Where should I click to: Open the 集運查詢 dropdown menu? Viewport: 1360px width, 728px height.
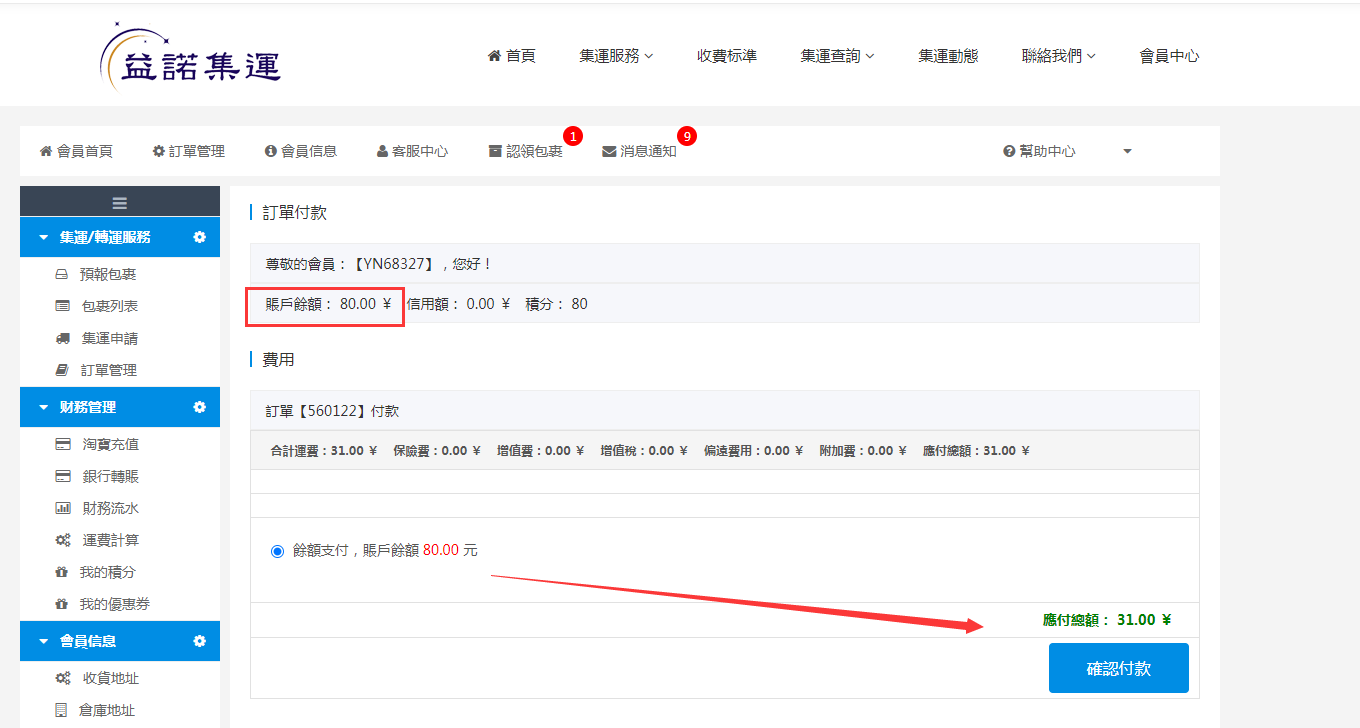838,56
